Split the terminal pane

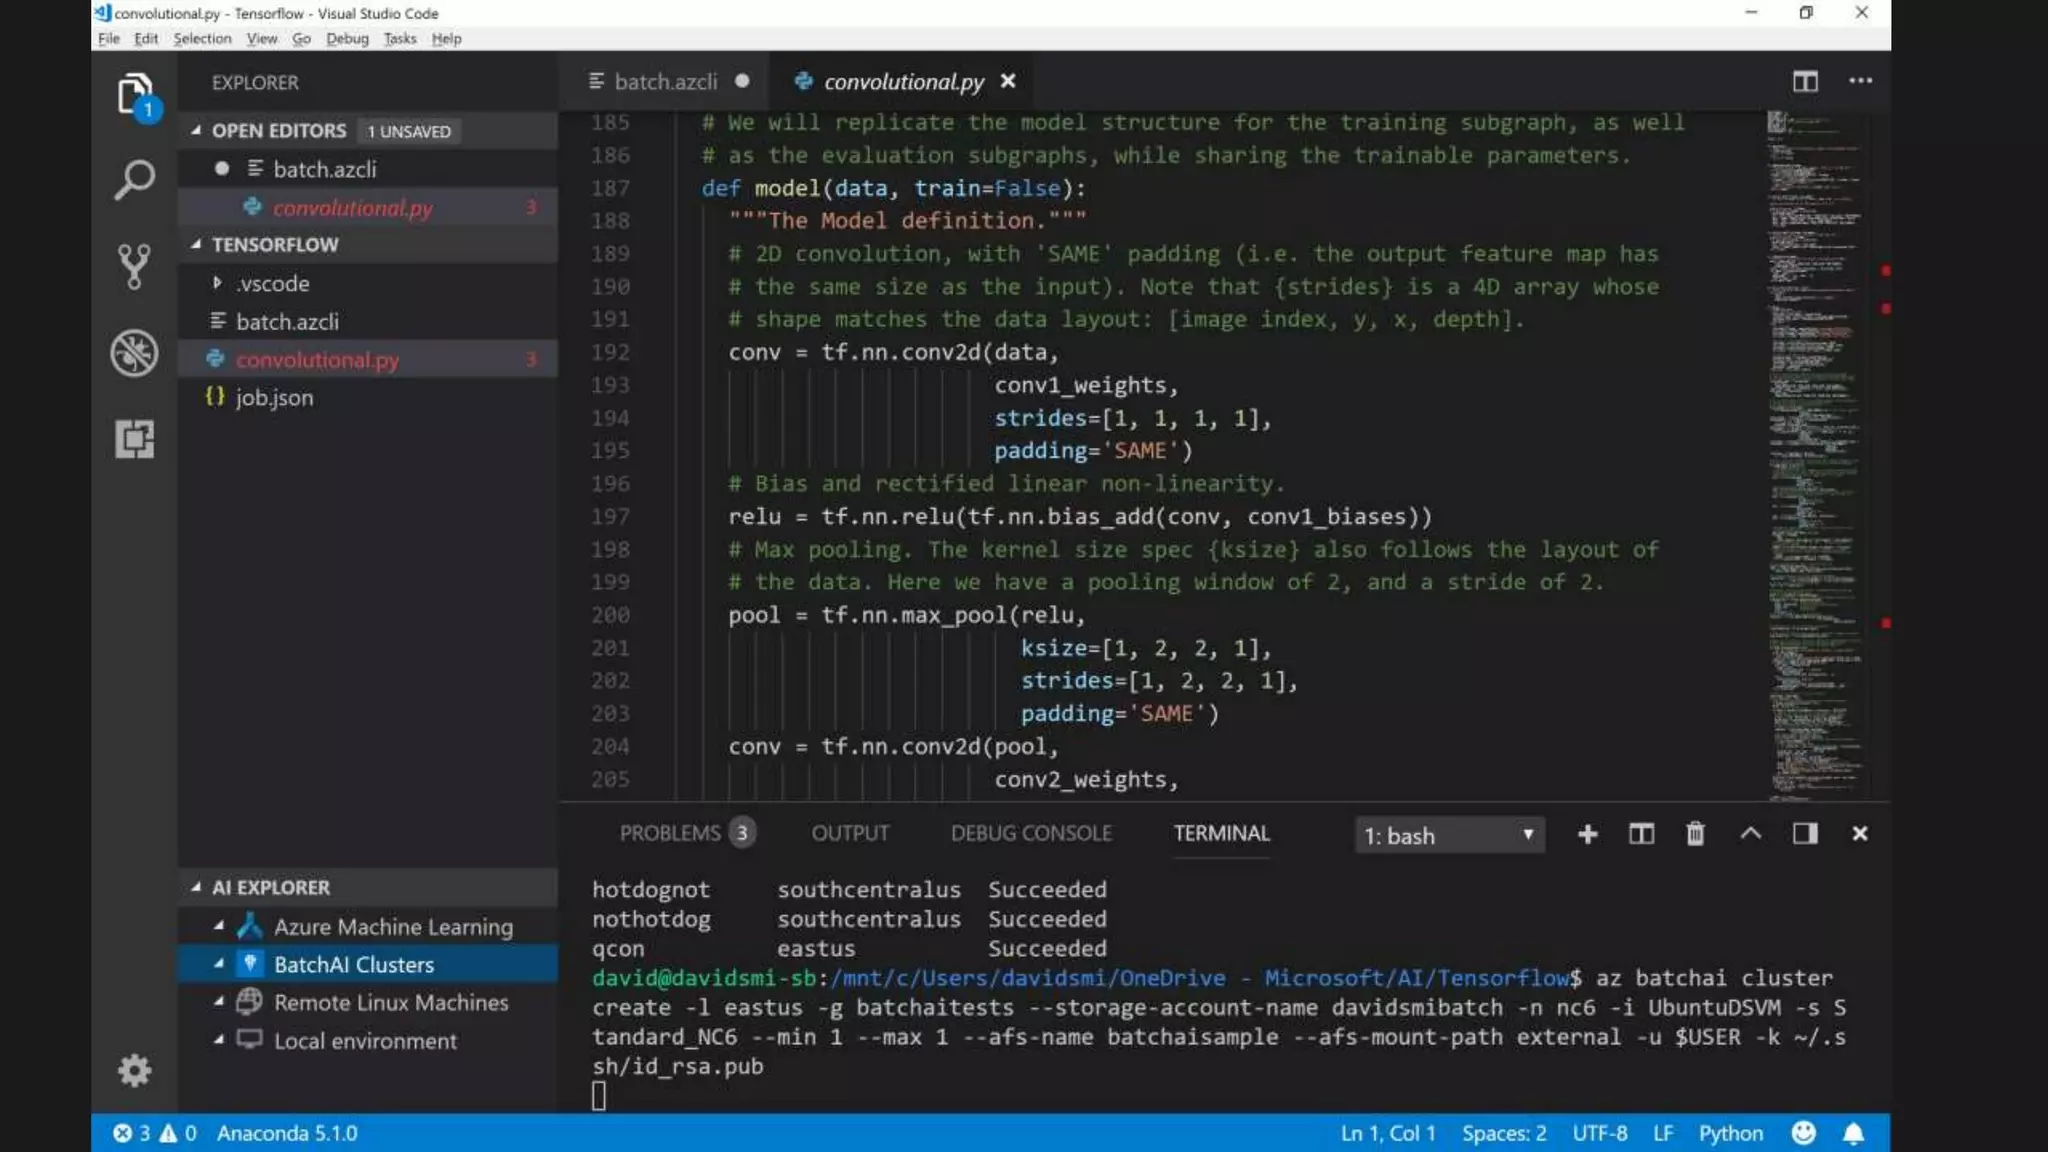[1641, 834]
